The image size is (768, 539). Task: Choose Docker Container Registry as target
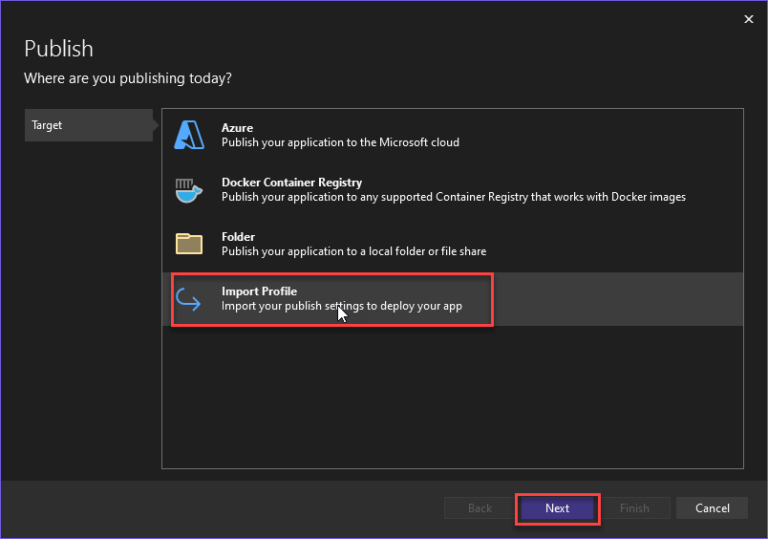291,183
